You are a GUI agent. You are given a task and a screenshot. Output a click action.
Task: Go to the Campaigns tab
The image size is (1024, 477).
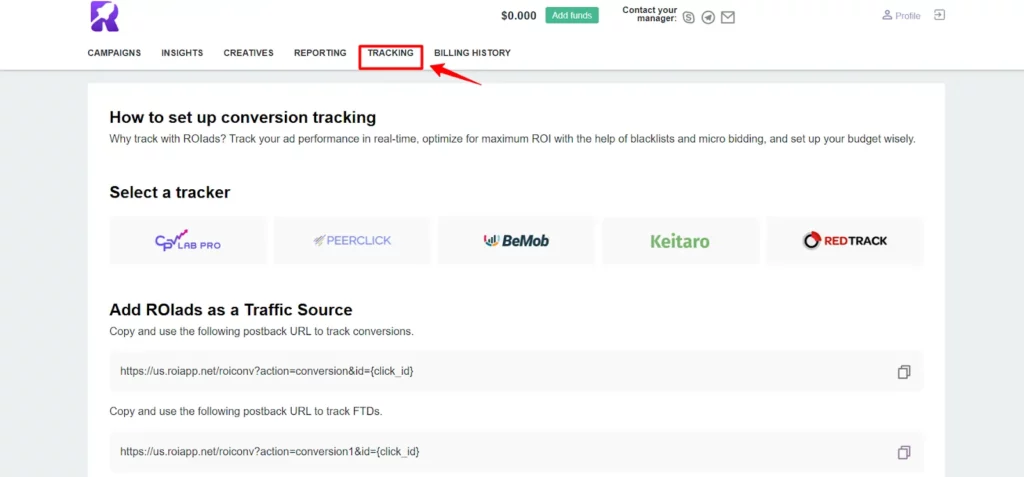114,53
